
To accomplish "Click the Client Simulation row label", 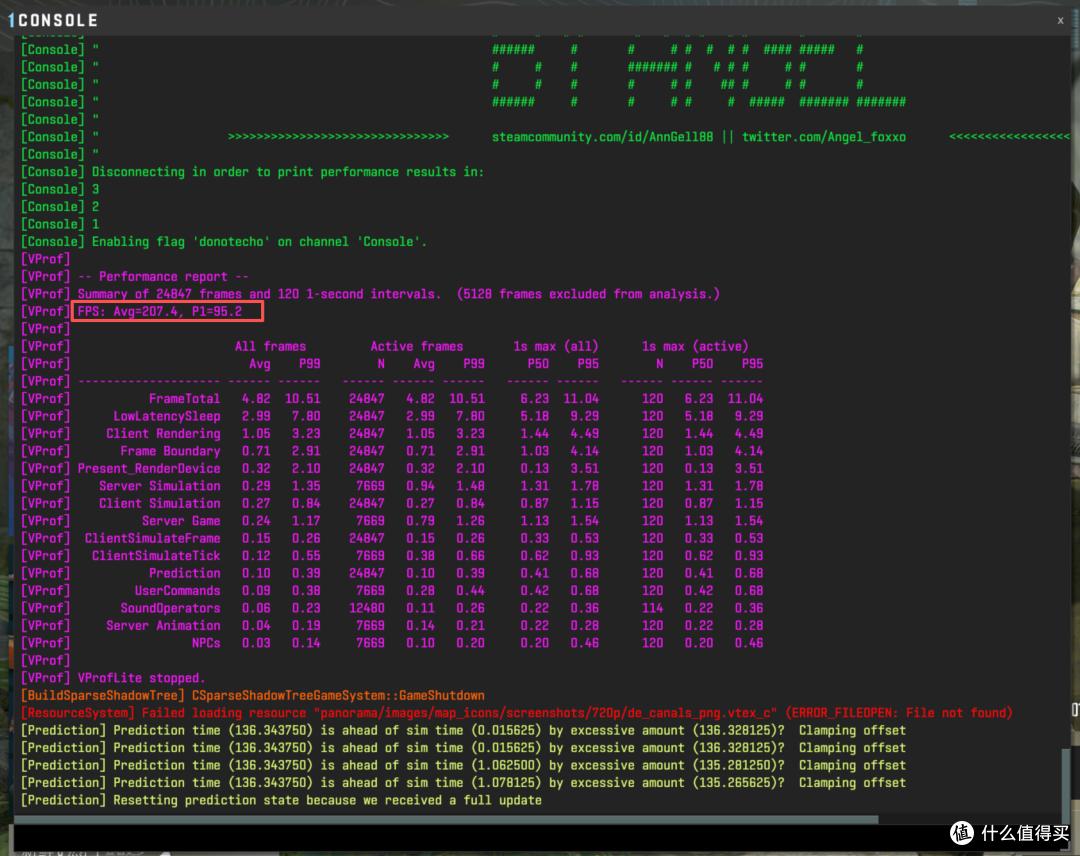I will pos(160,503).
